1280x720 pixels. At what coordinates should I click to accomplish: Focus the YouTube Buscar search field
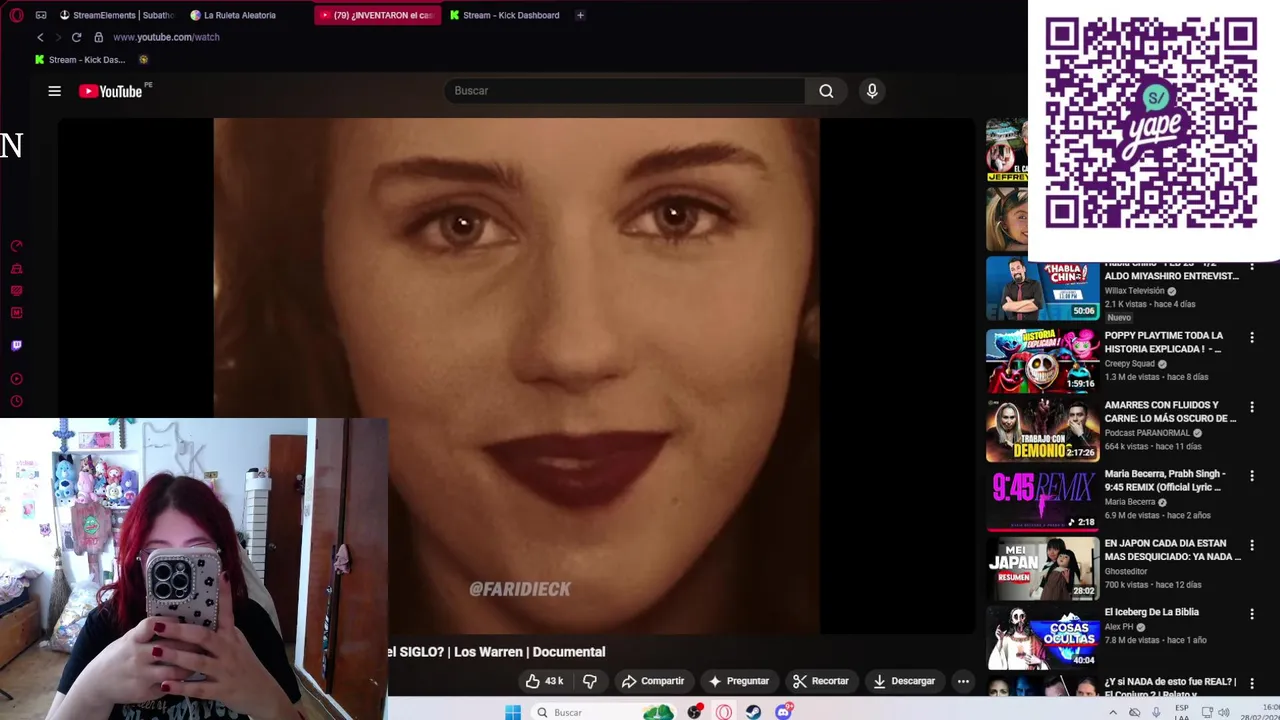(x=624, y=91)
